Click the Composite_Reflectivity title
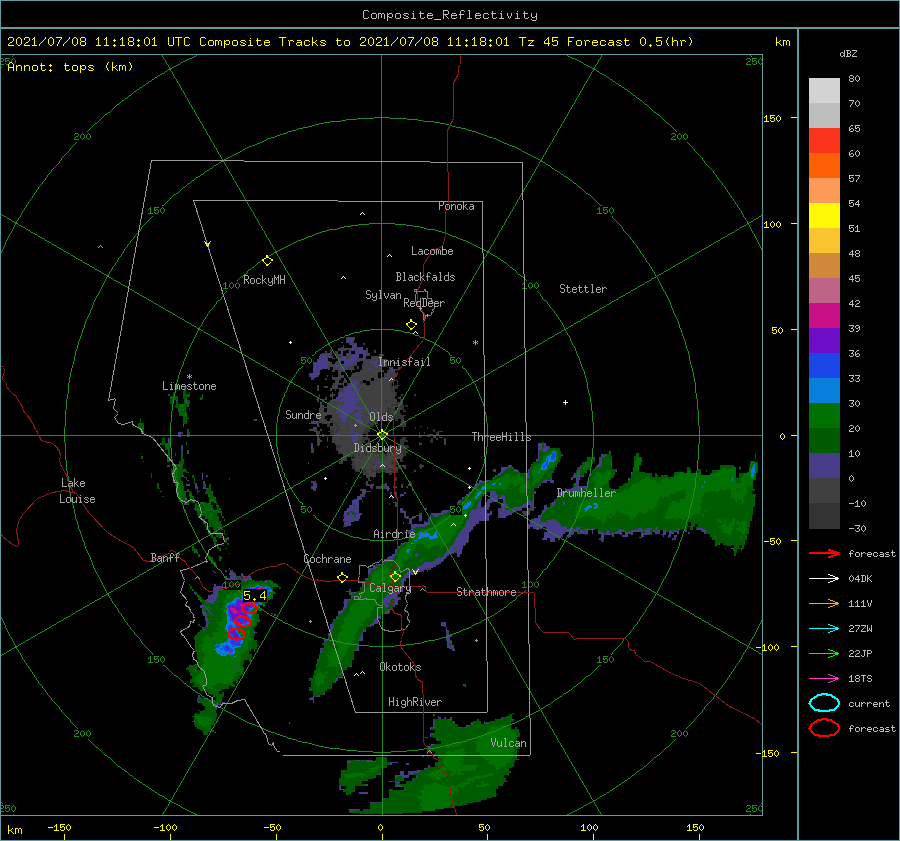 point(450,15)
